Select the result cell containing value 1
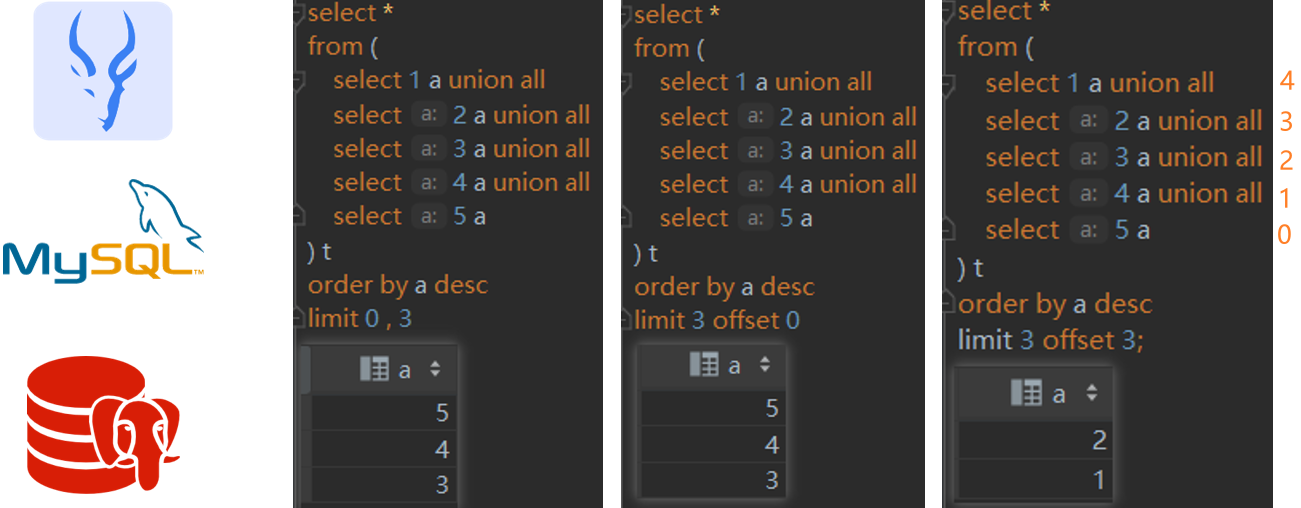1301x508 pixels. (1034, 479)
